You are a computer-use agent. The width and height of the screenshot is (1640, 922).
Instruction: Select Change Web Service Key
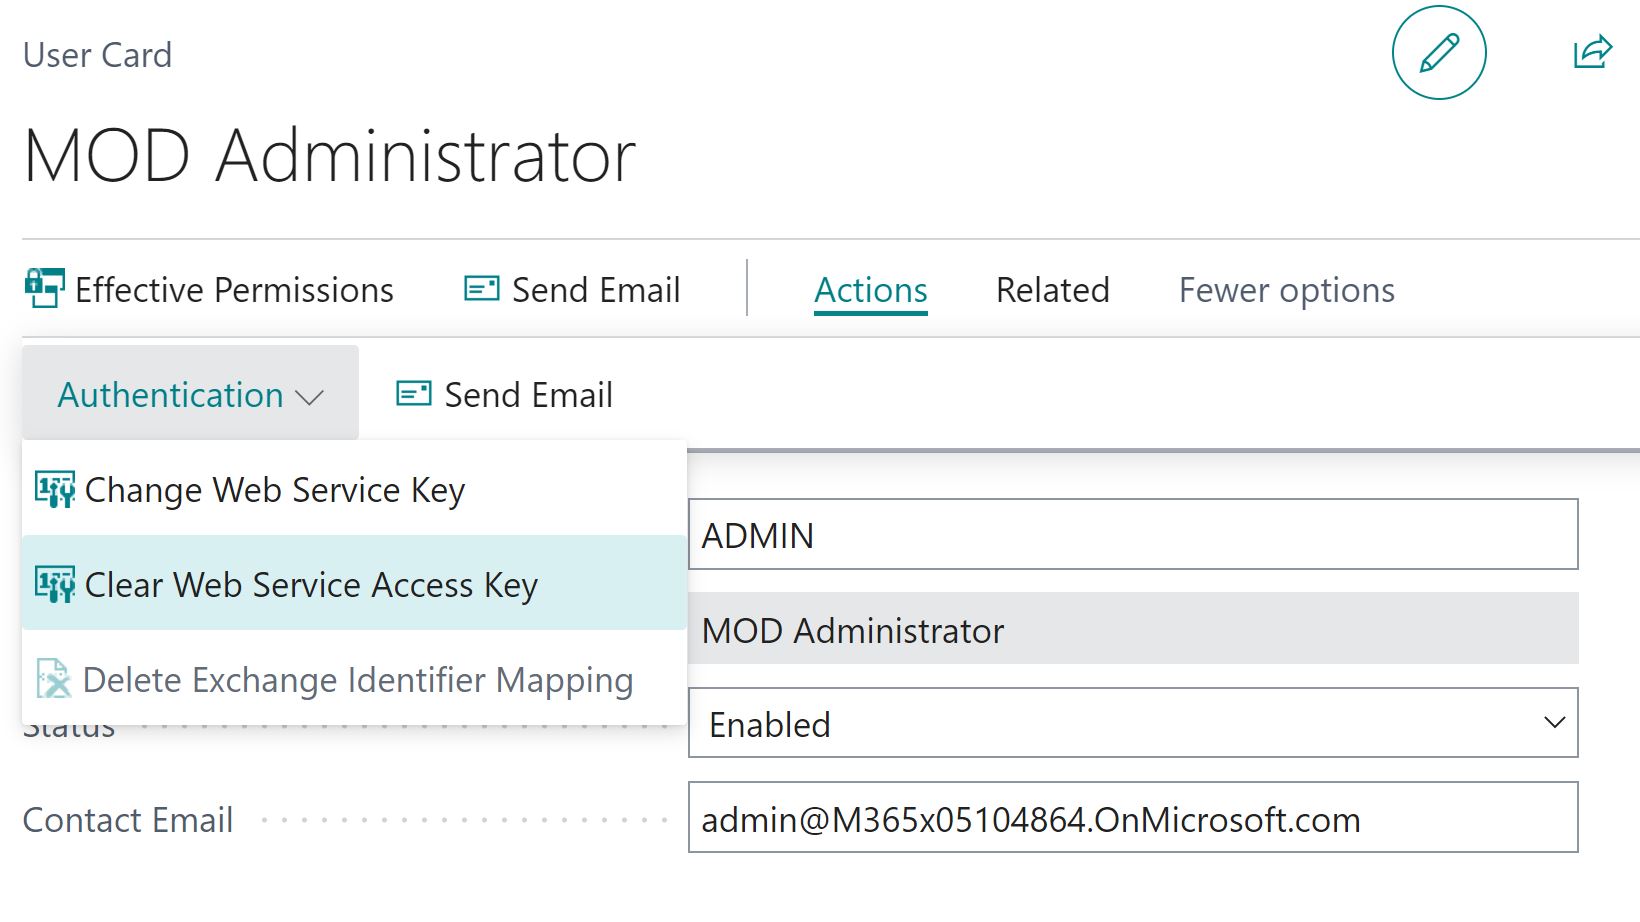coord(274,490)
